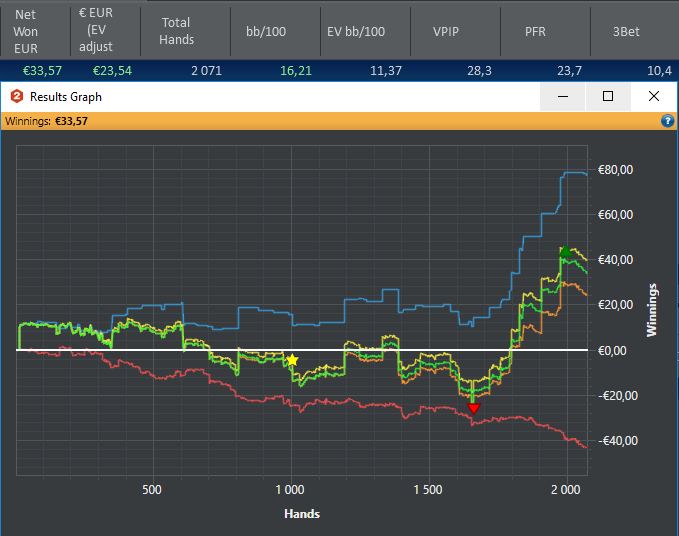This screenshot has width=679, height=536.
Task: Click the Results Graph window title
Action: point(66,97)
